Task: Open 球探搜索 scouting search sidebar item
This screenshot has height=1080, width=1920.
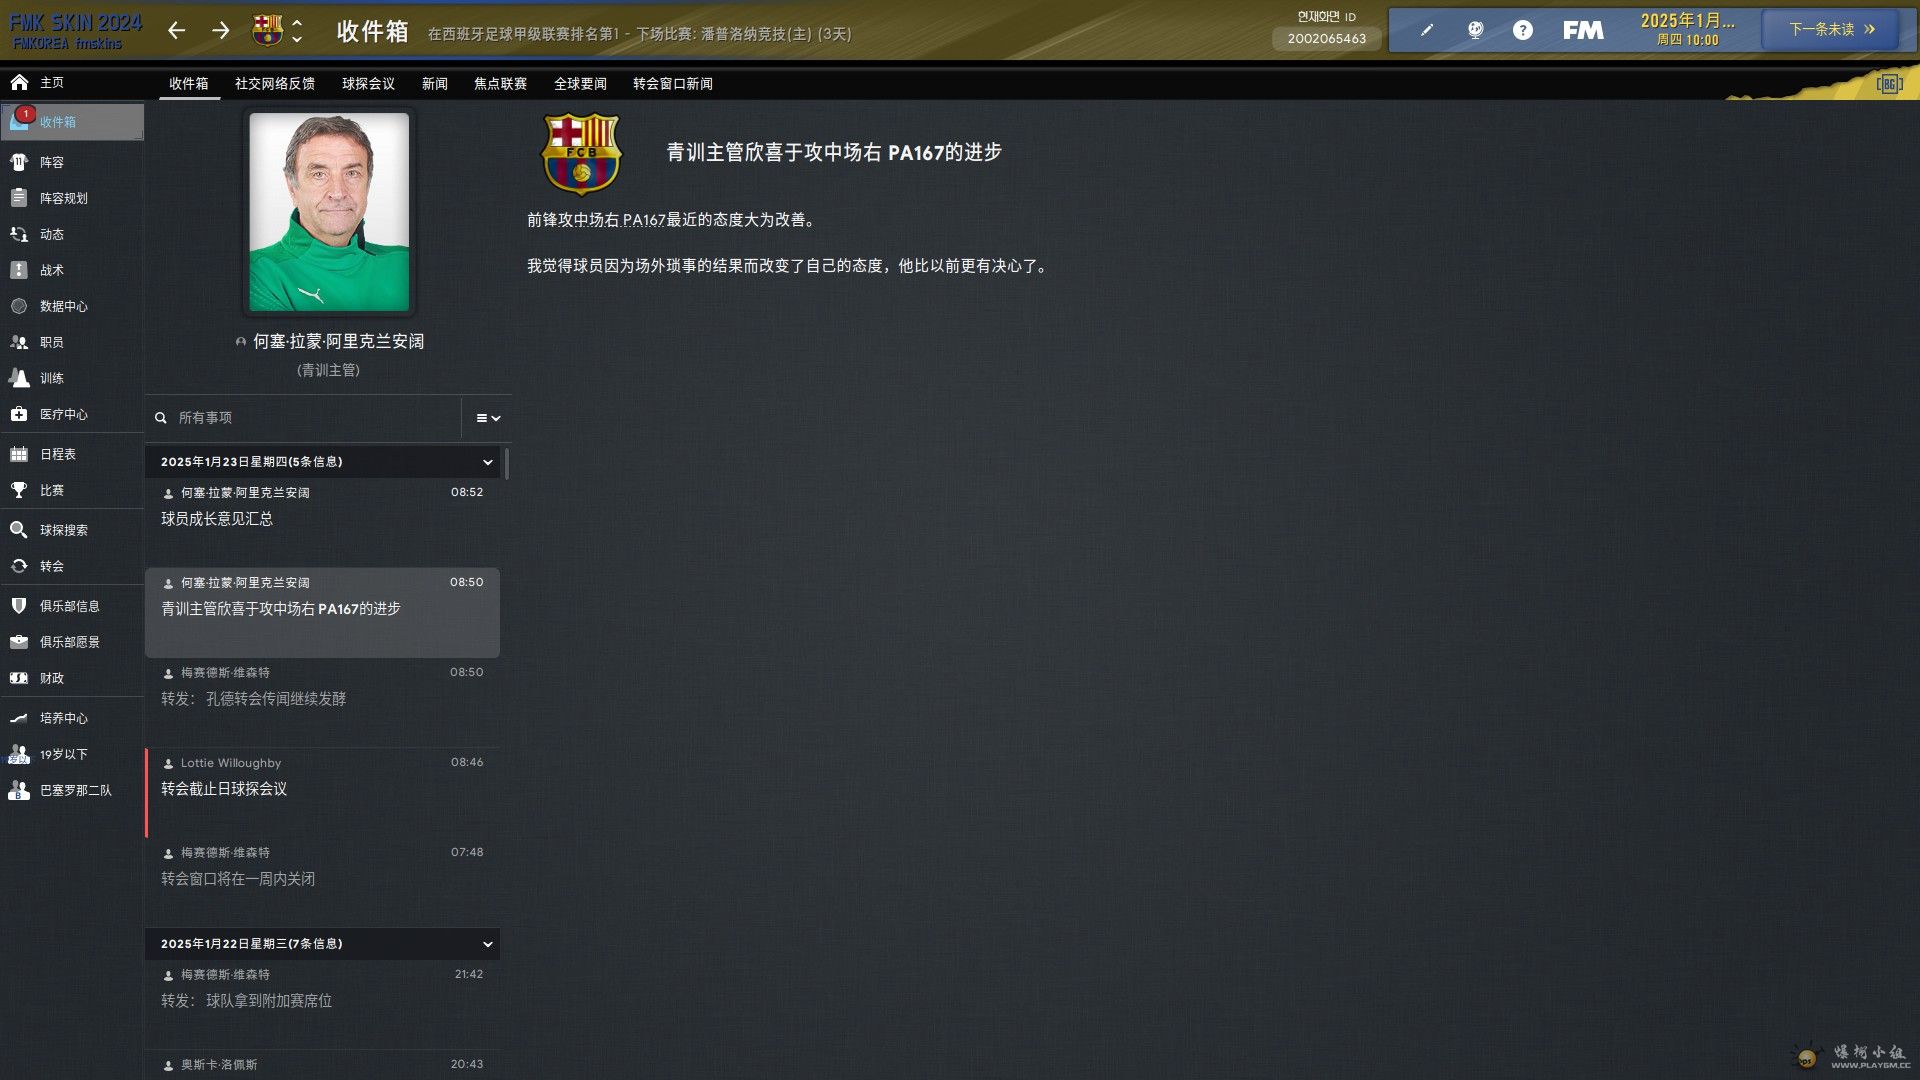Action: point(63,530)
